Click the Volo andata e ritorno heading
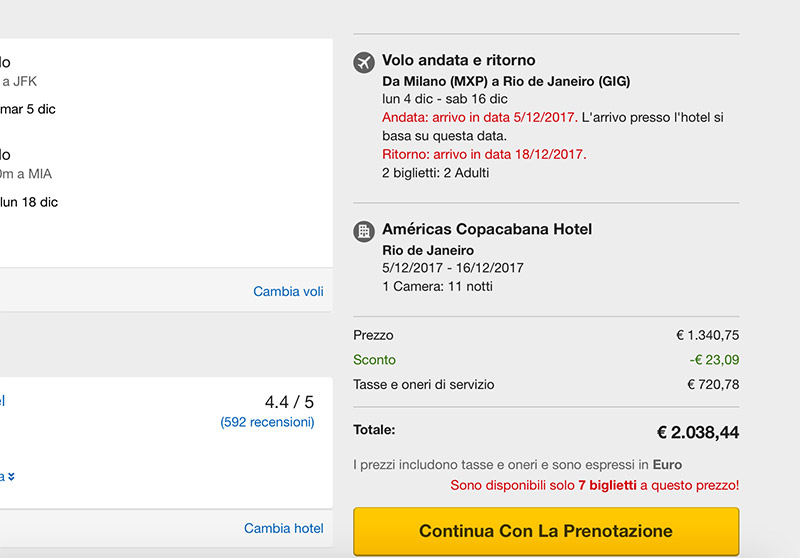The width and height of the screenshot is (800, 558). [x=458, y=61]
